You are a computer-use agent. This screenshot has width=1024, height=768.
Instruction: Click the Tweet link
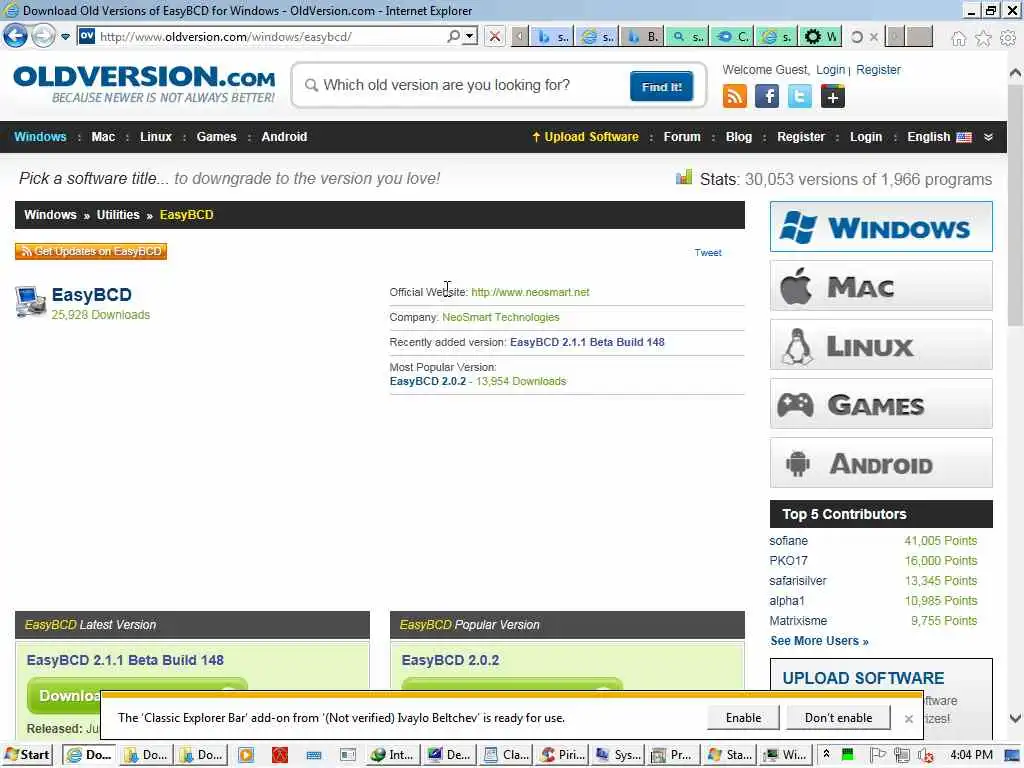[708, 253]
